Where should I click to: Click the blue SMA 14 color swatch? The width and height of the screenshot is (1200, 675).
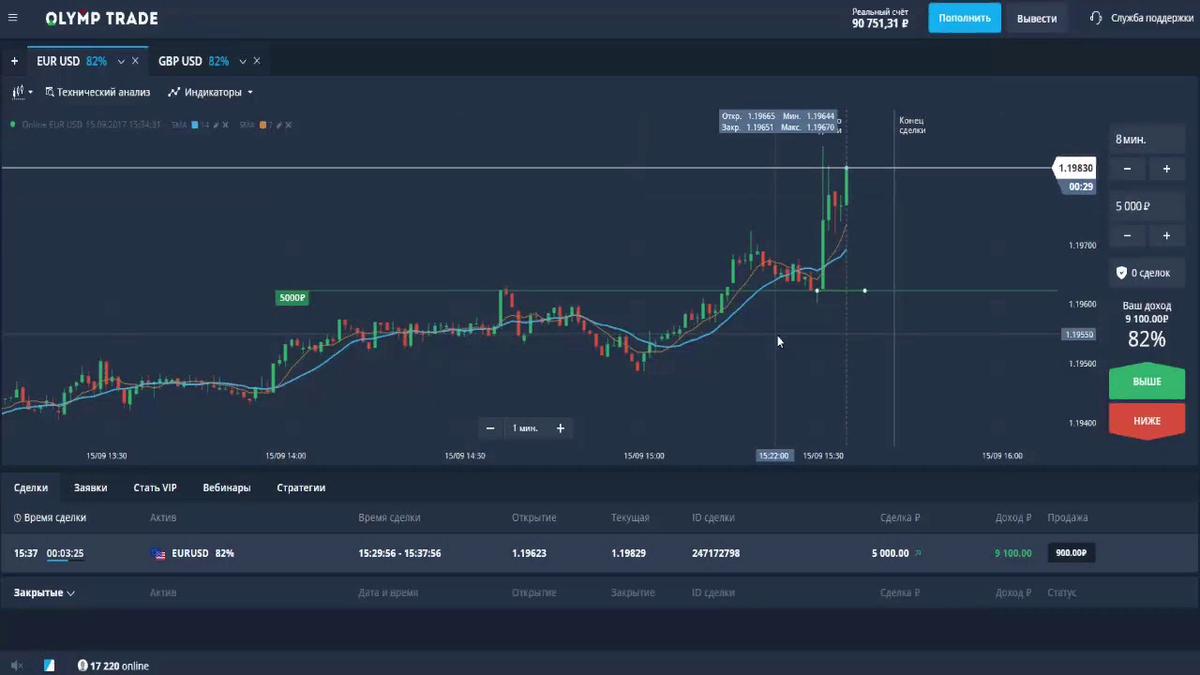click(x=195, y=125)
